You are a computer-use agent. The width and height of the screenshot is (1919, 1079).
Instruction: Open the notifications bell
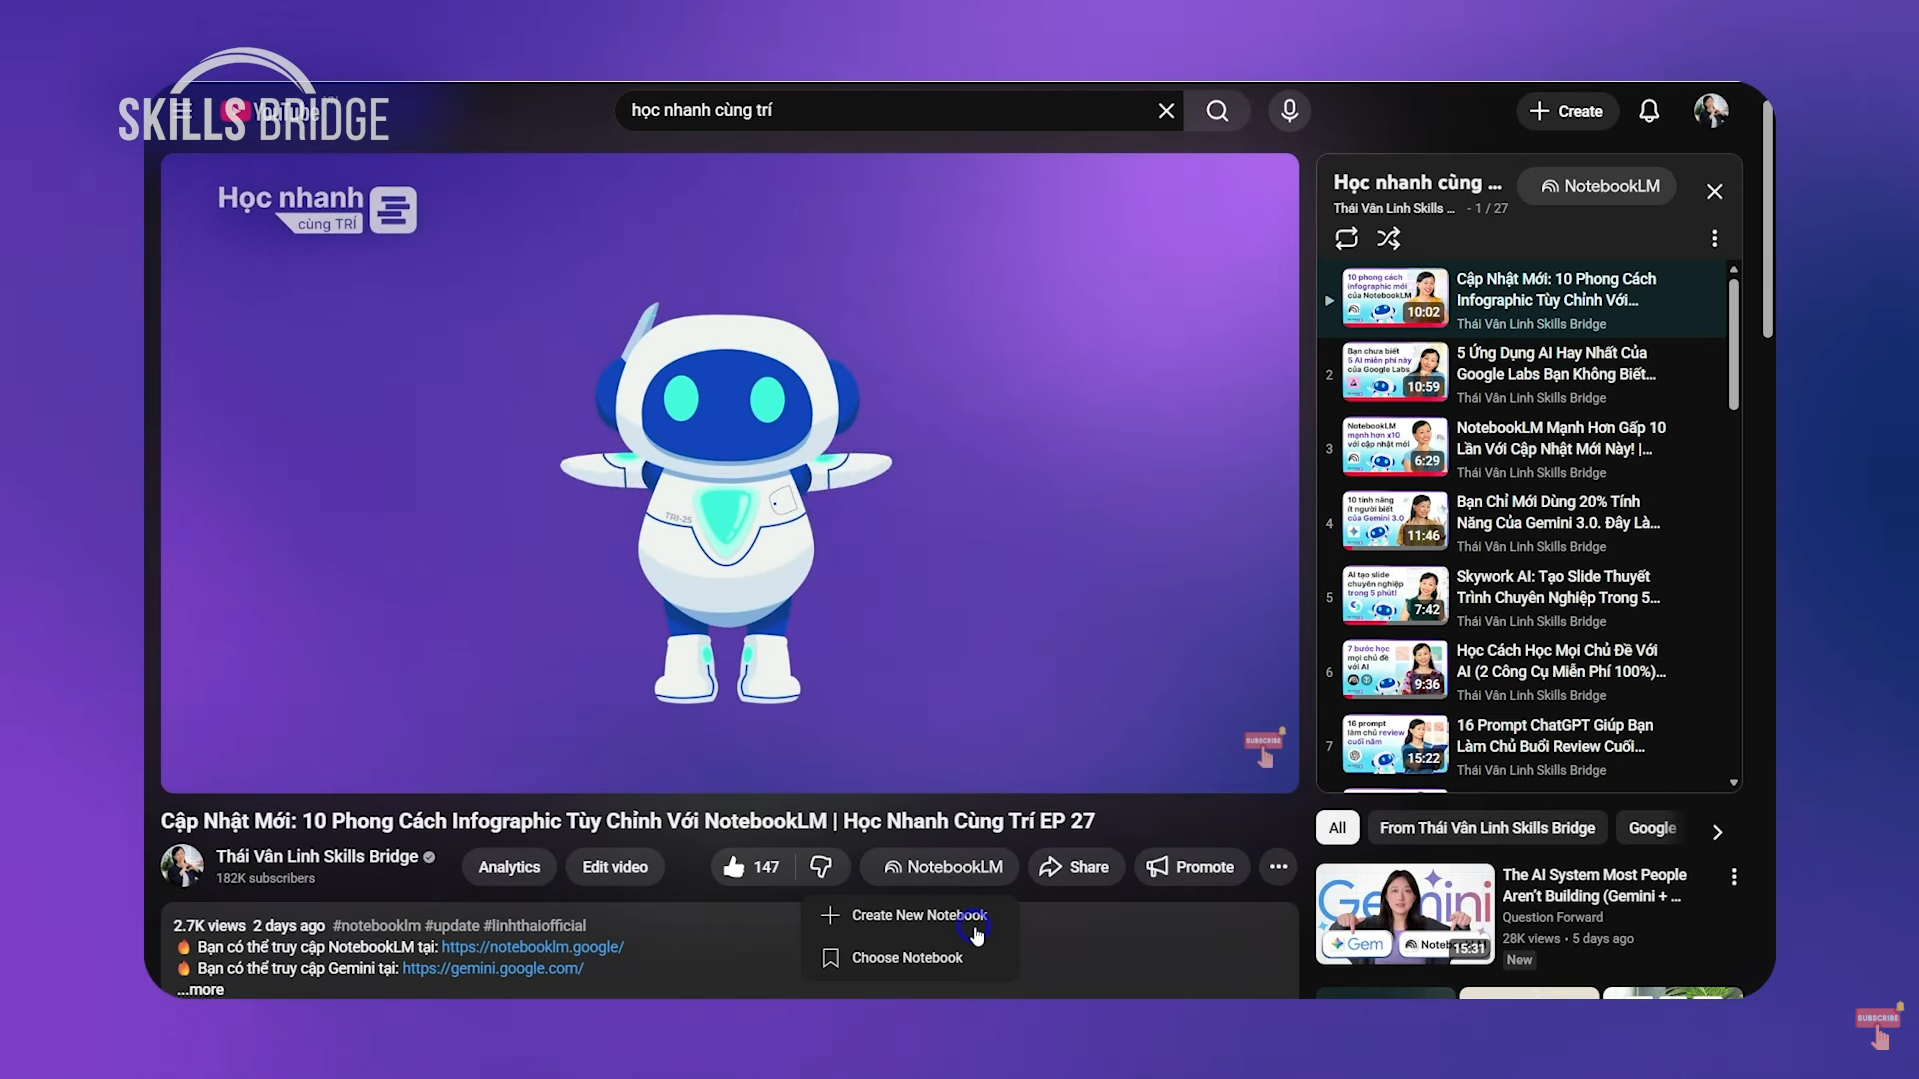pyautogui.click(x=1649, y=111)
